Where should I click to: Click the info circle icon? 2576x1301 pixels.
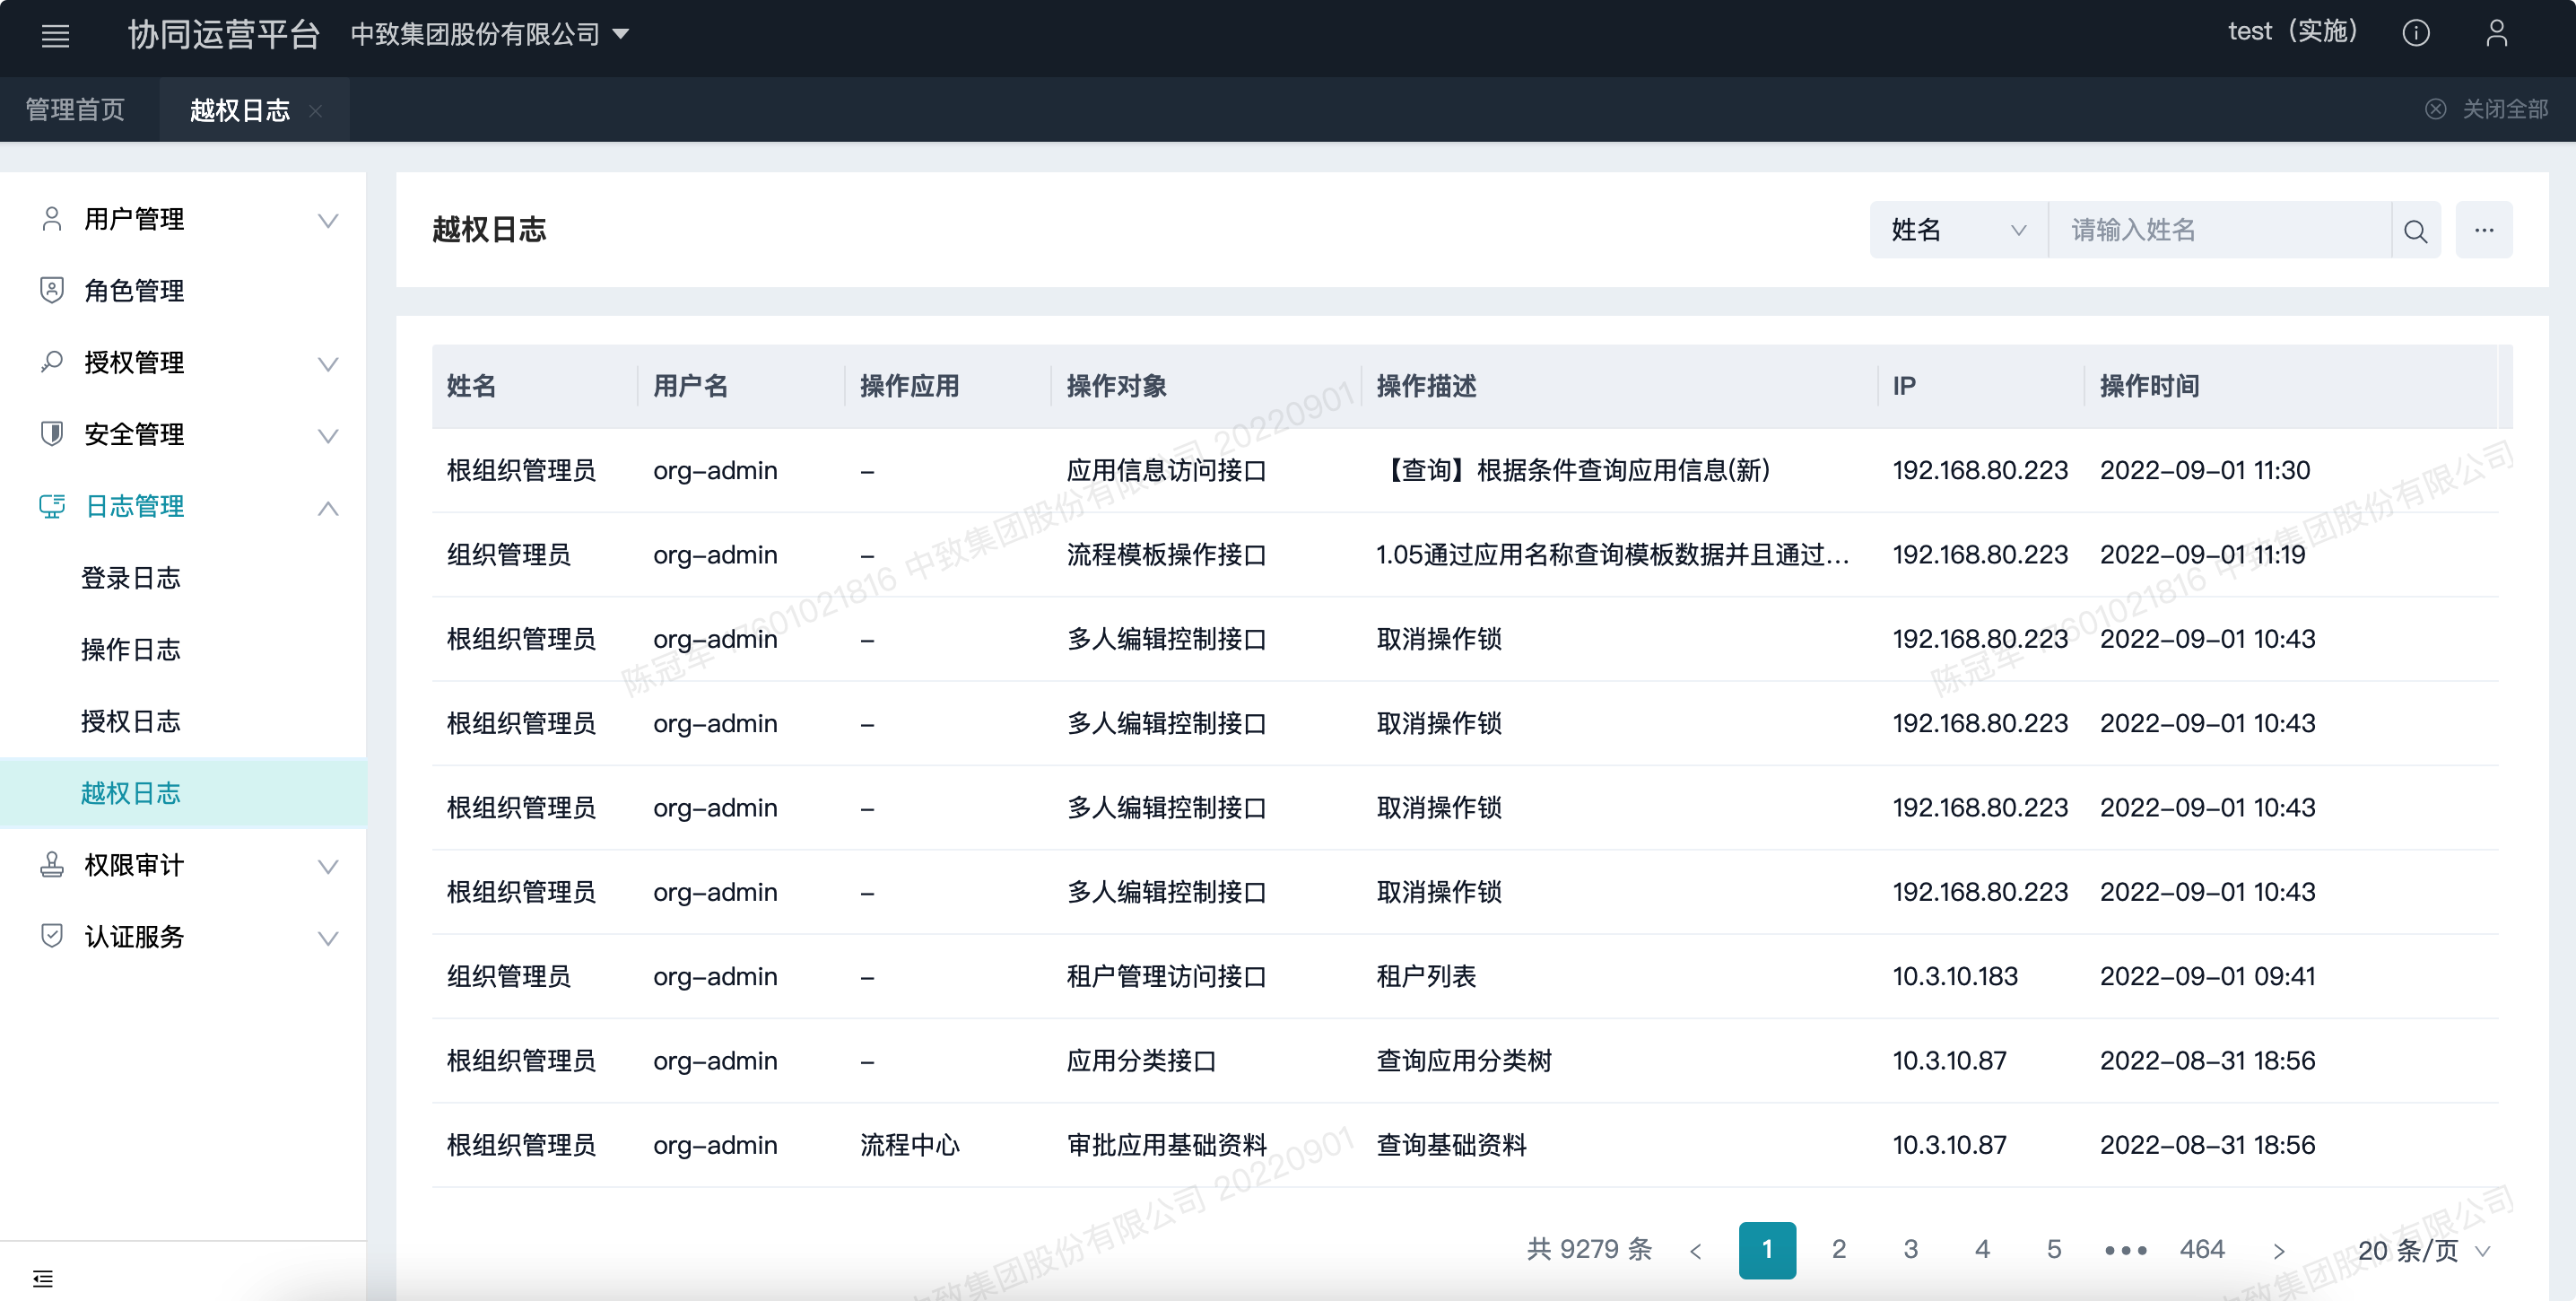tap(2415, 34)
